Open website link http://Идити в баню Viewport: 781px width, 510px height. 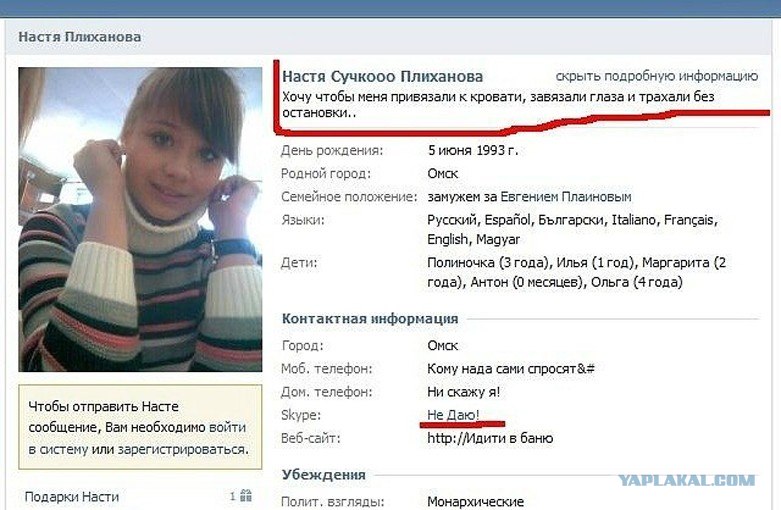click(x=490, y=438)
